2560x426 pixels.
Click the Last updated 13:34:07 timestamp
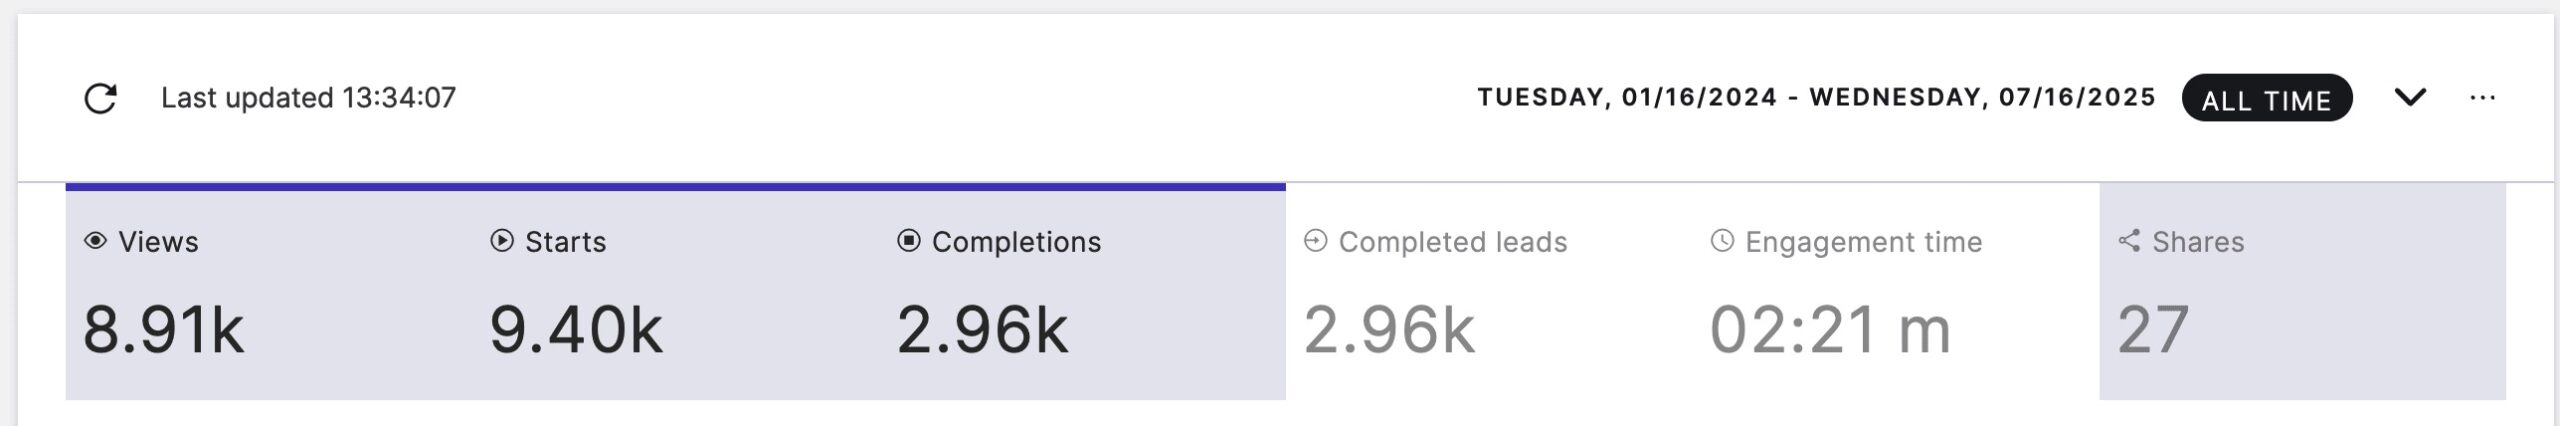[x=308, y=98]
